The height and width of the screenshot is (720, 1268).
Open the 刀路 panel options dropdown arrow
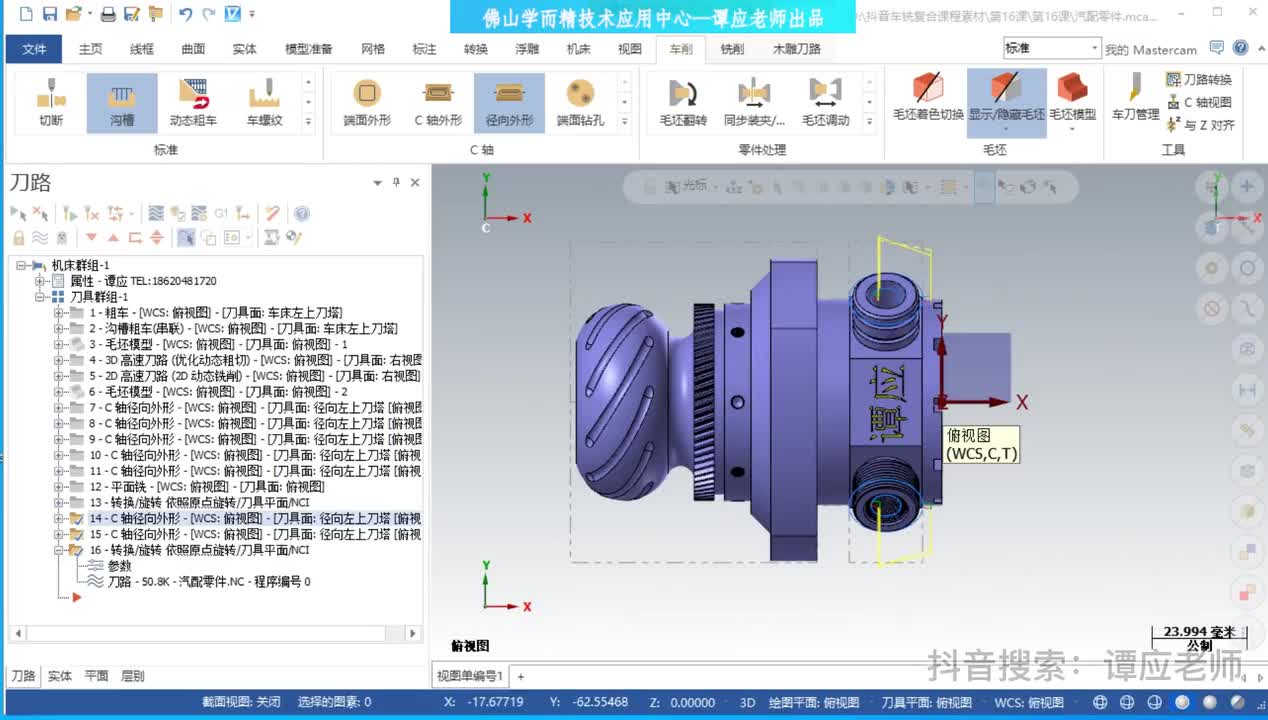pos(377,183)
